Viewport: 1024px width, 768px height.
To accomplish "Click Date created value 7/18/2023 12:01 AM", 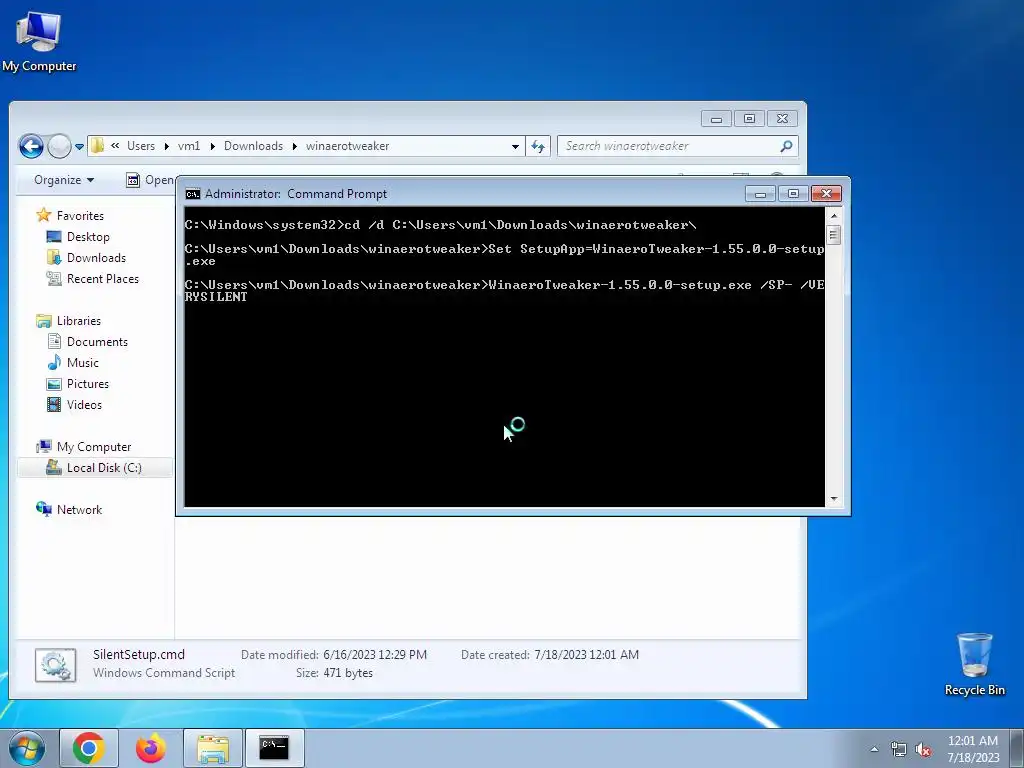I will click(x=586, y=654).
